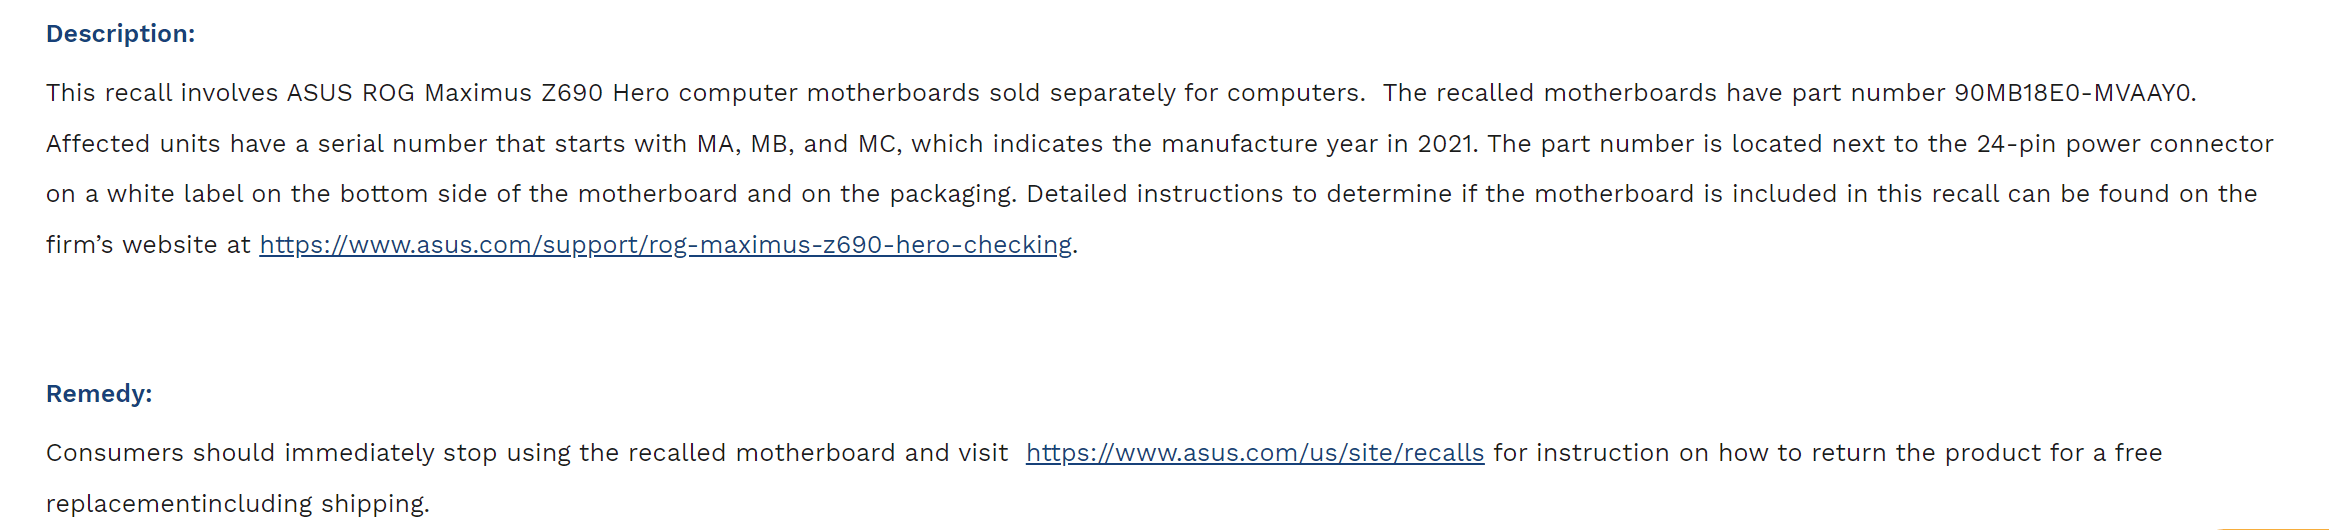Click the phrase 24-pin power connector

(x=2125, y=144)
